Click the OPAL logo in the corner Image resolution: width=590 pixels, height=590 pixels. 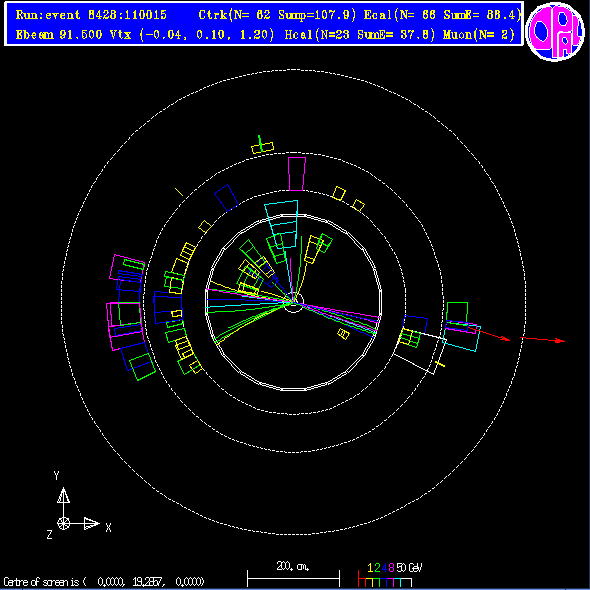pos(556,31)
